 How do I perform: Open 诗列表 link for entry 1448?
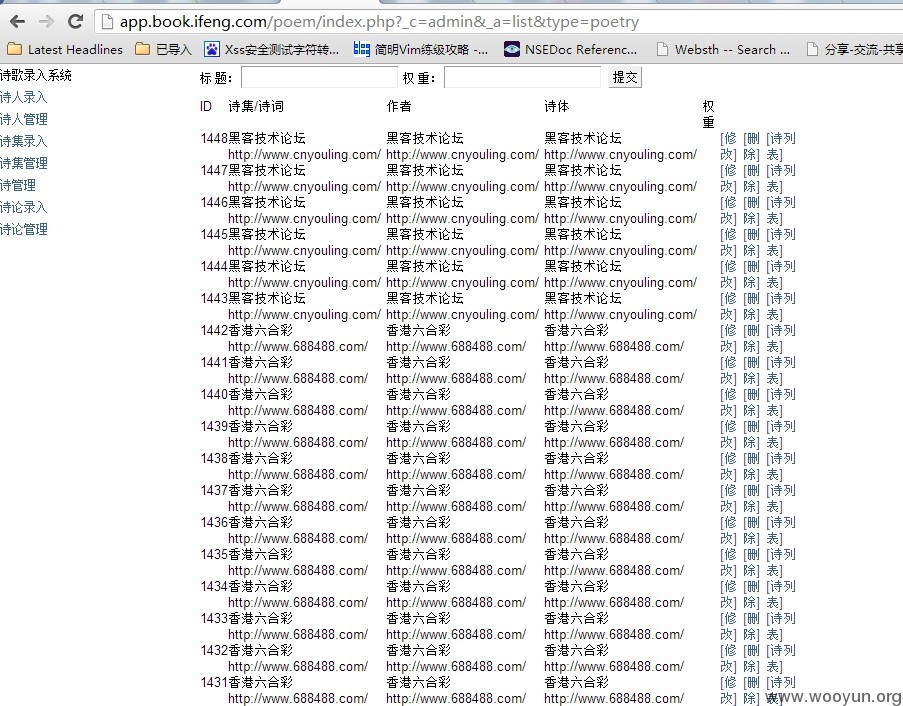781,146
